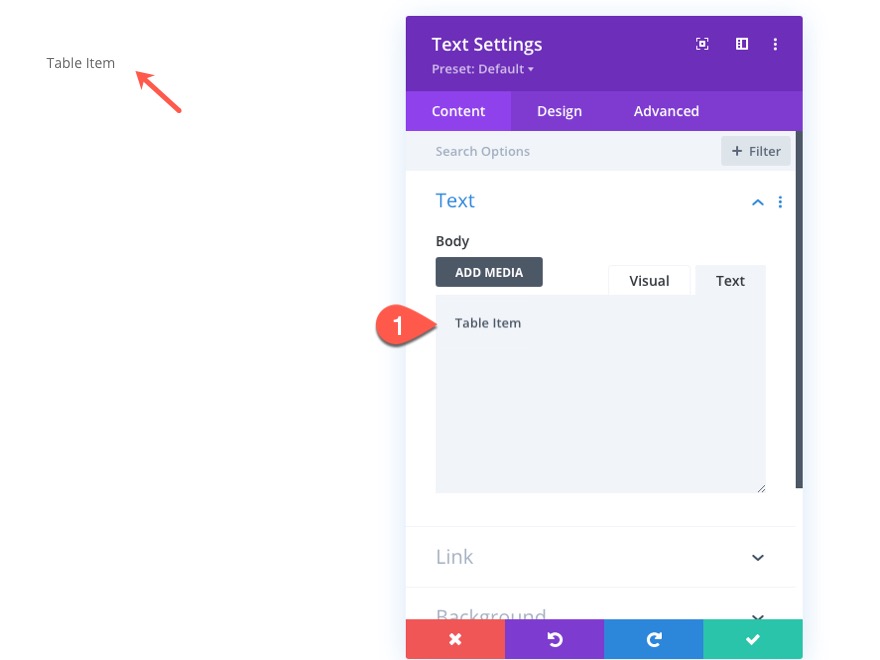The height and width of the screenshot is (660, 880).
Task: Click the Filter button
Action: pyautogui.click(x=755, y=151)
